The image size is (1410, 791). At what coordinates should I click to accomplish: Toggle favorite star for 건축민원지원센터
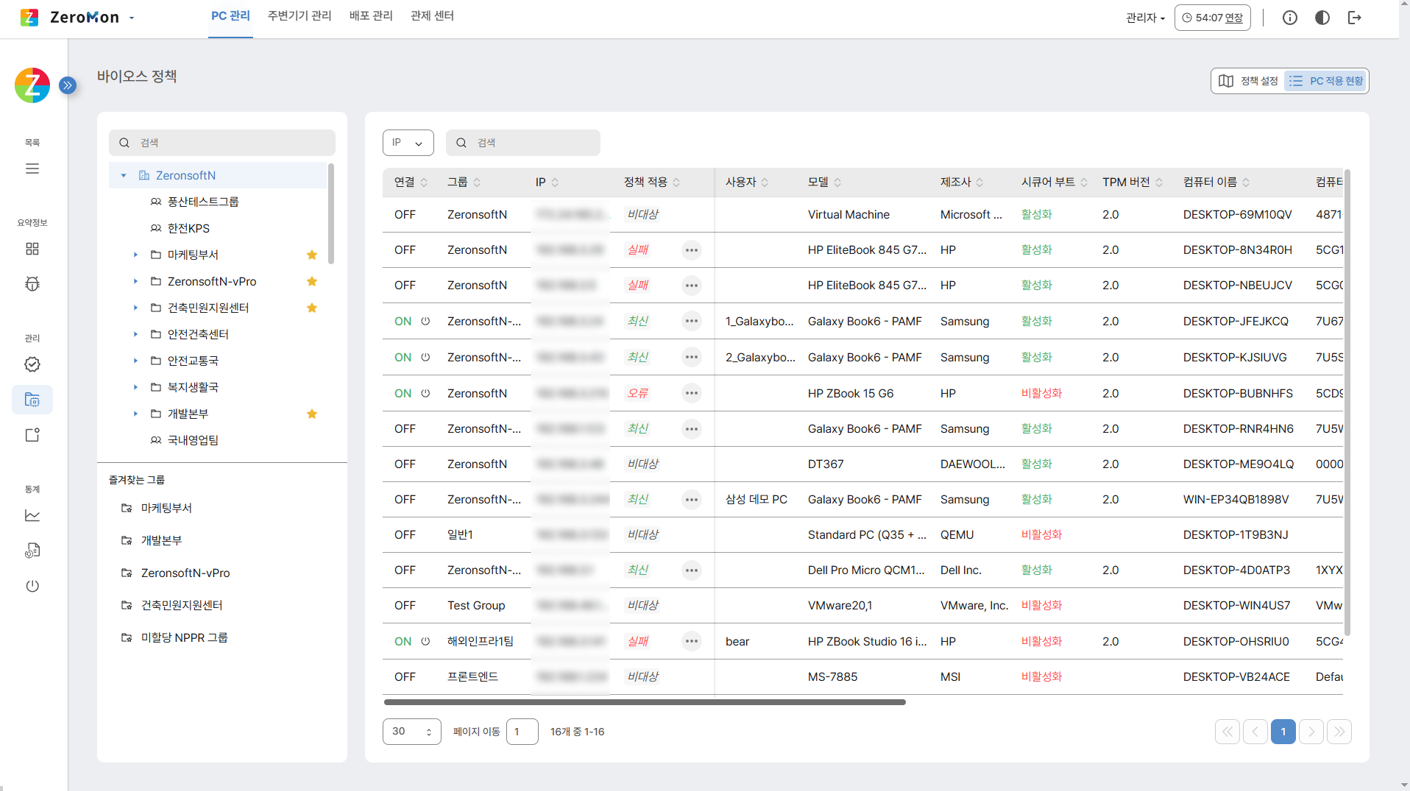(x=312, y=308)
